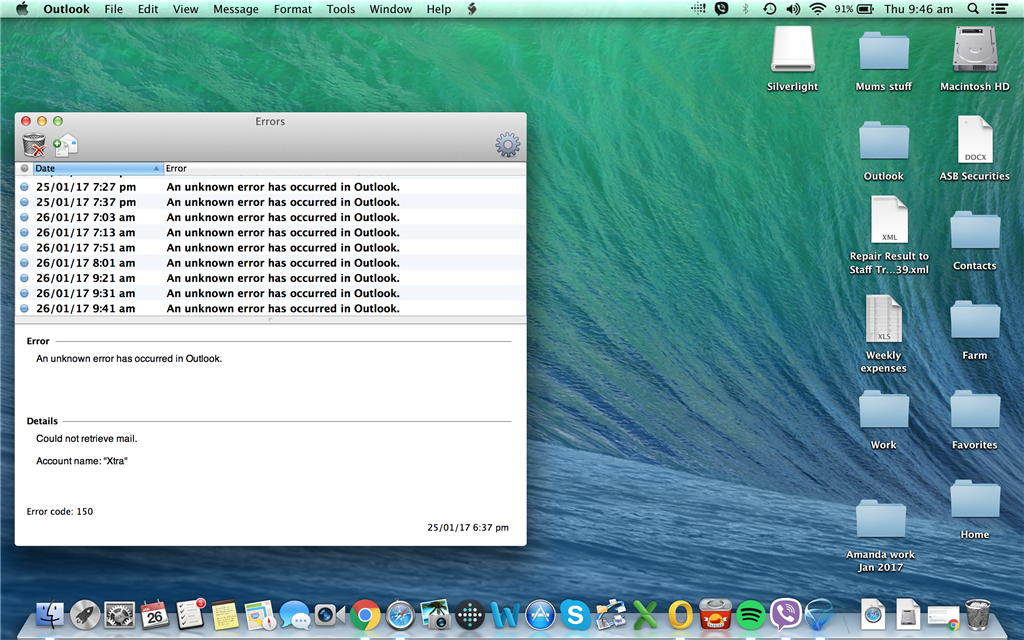Open Google Chrome from the Dock
Image resolution: width=1024 pixels, height=640 pixels.
click(365, 615)
